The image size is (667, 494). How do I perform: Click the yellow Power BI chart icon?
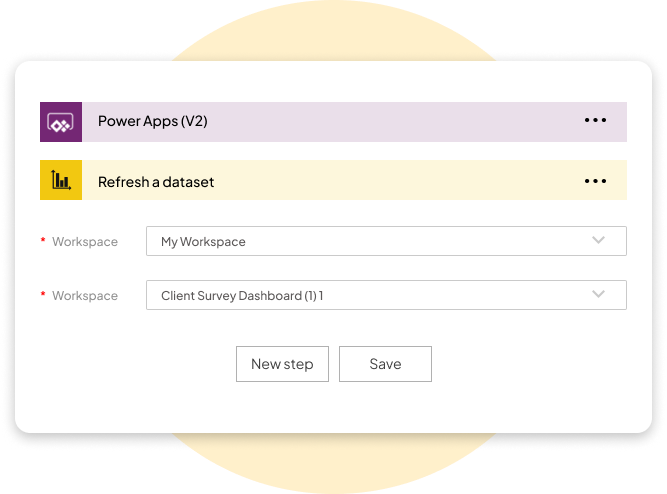pos(61,181)
